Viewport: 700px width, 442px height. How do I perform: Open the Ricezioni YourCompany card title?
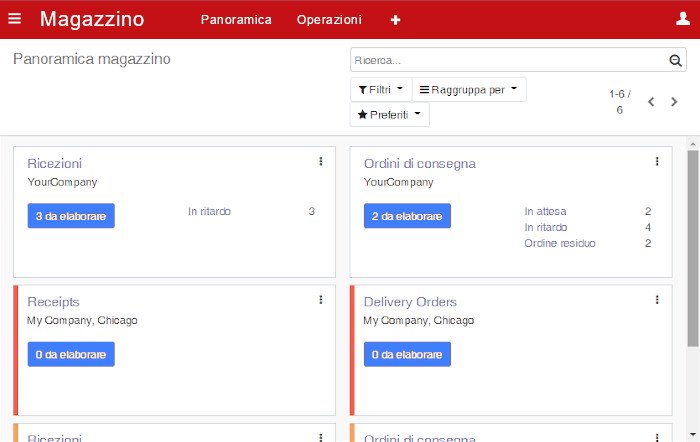coord(54,163)
